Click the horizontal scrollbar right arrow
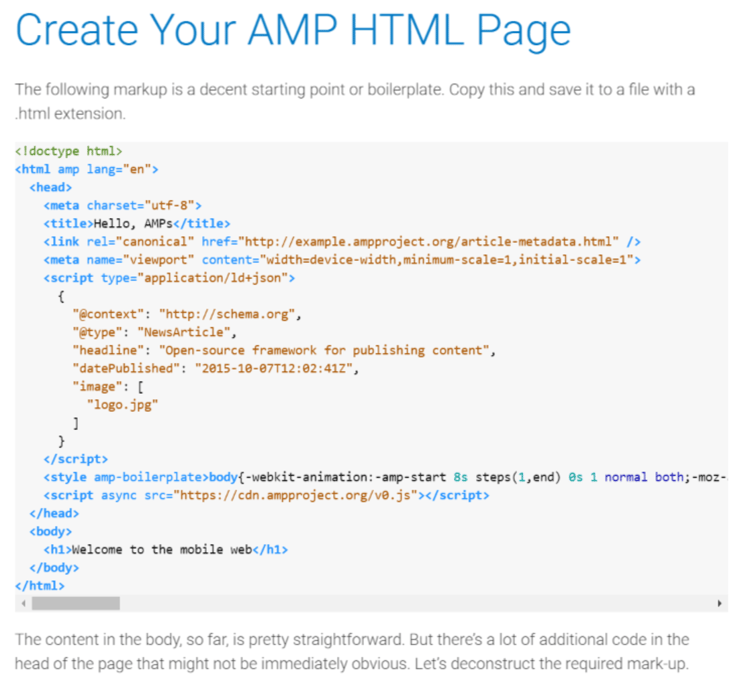This screenshot has width=750, height=699. 720,604
